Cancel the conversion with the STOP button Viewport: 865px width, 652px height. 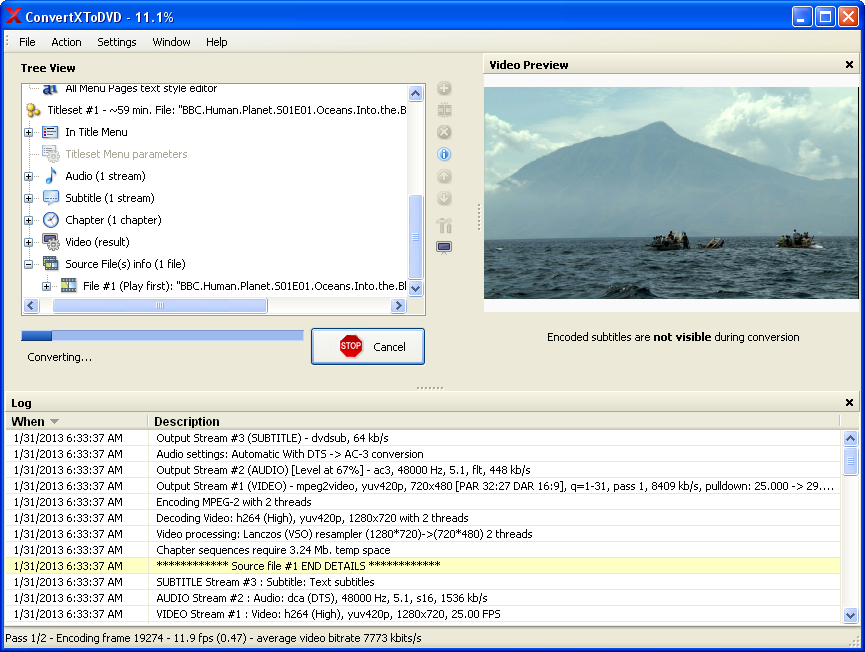(x=368, y=346)
